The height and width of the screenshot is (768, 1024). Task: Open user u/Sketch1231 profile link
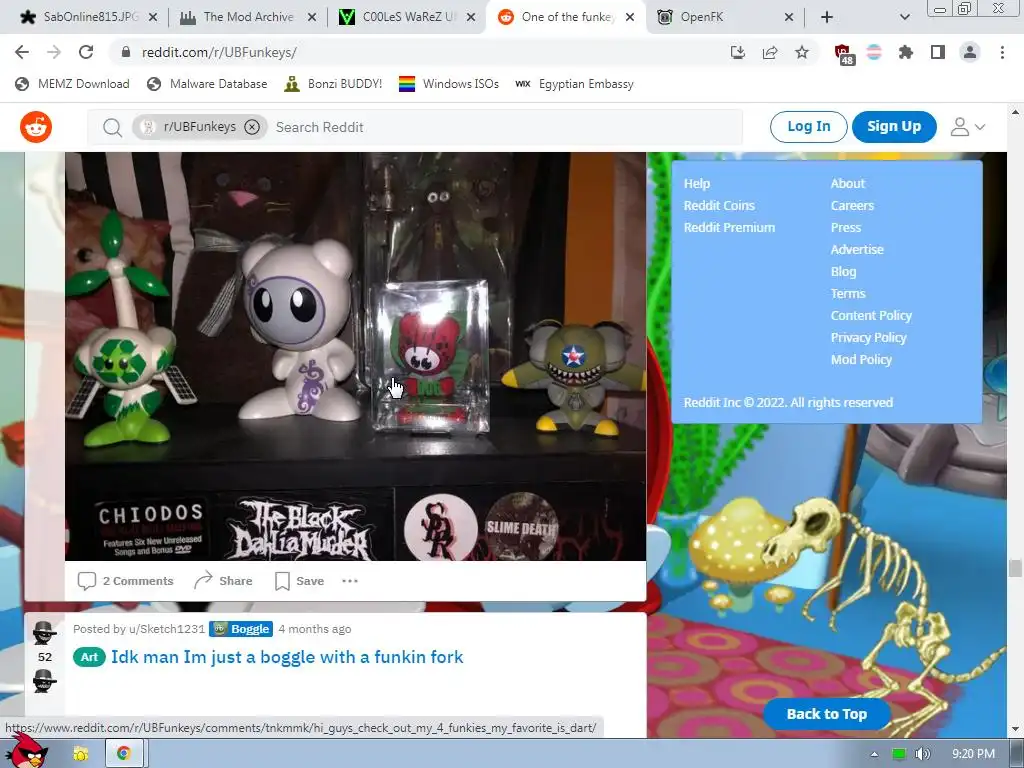pyautogui.click(x=167, y=629)
